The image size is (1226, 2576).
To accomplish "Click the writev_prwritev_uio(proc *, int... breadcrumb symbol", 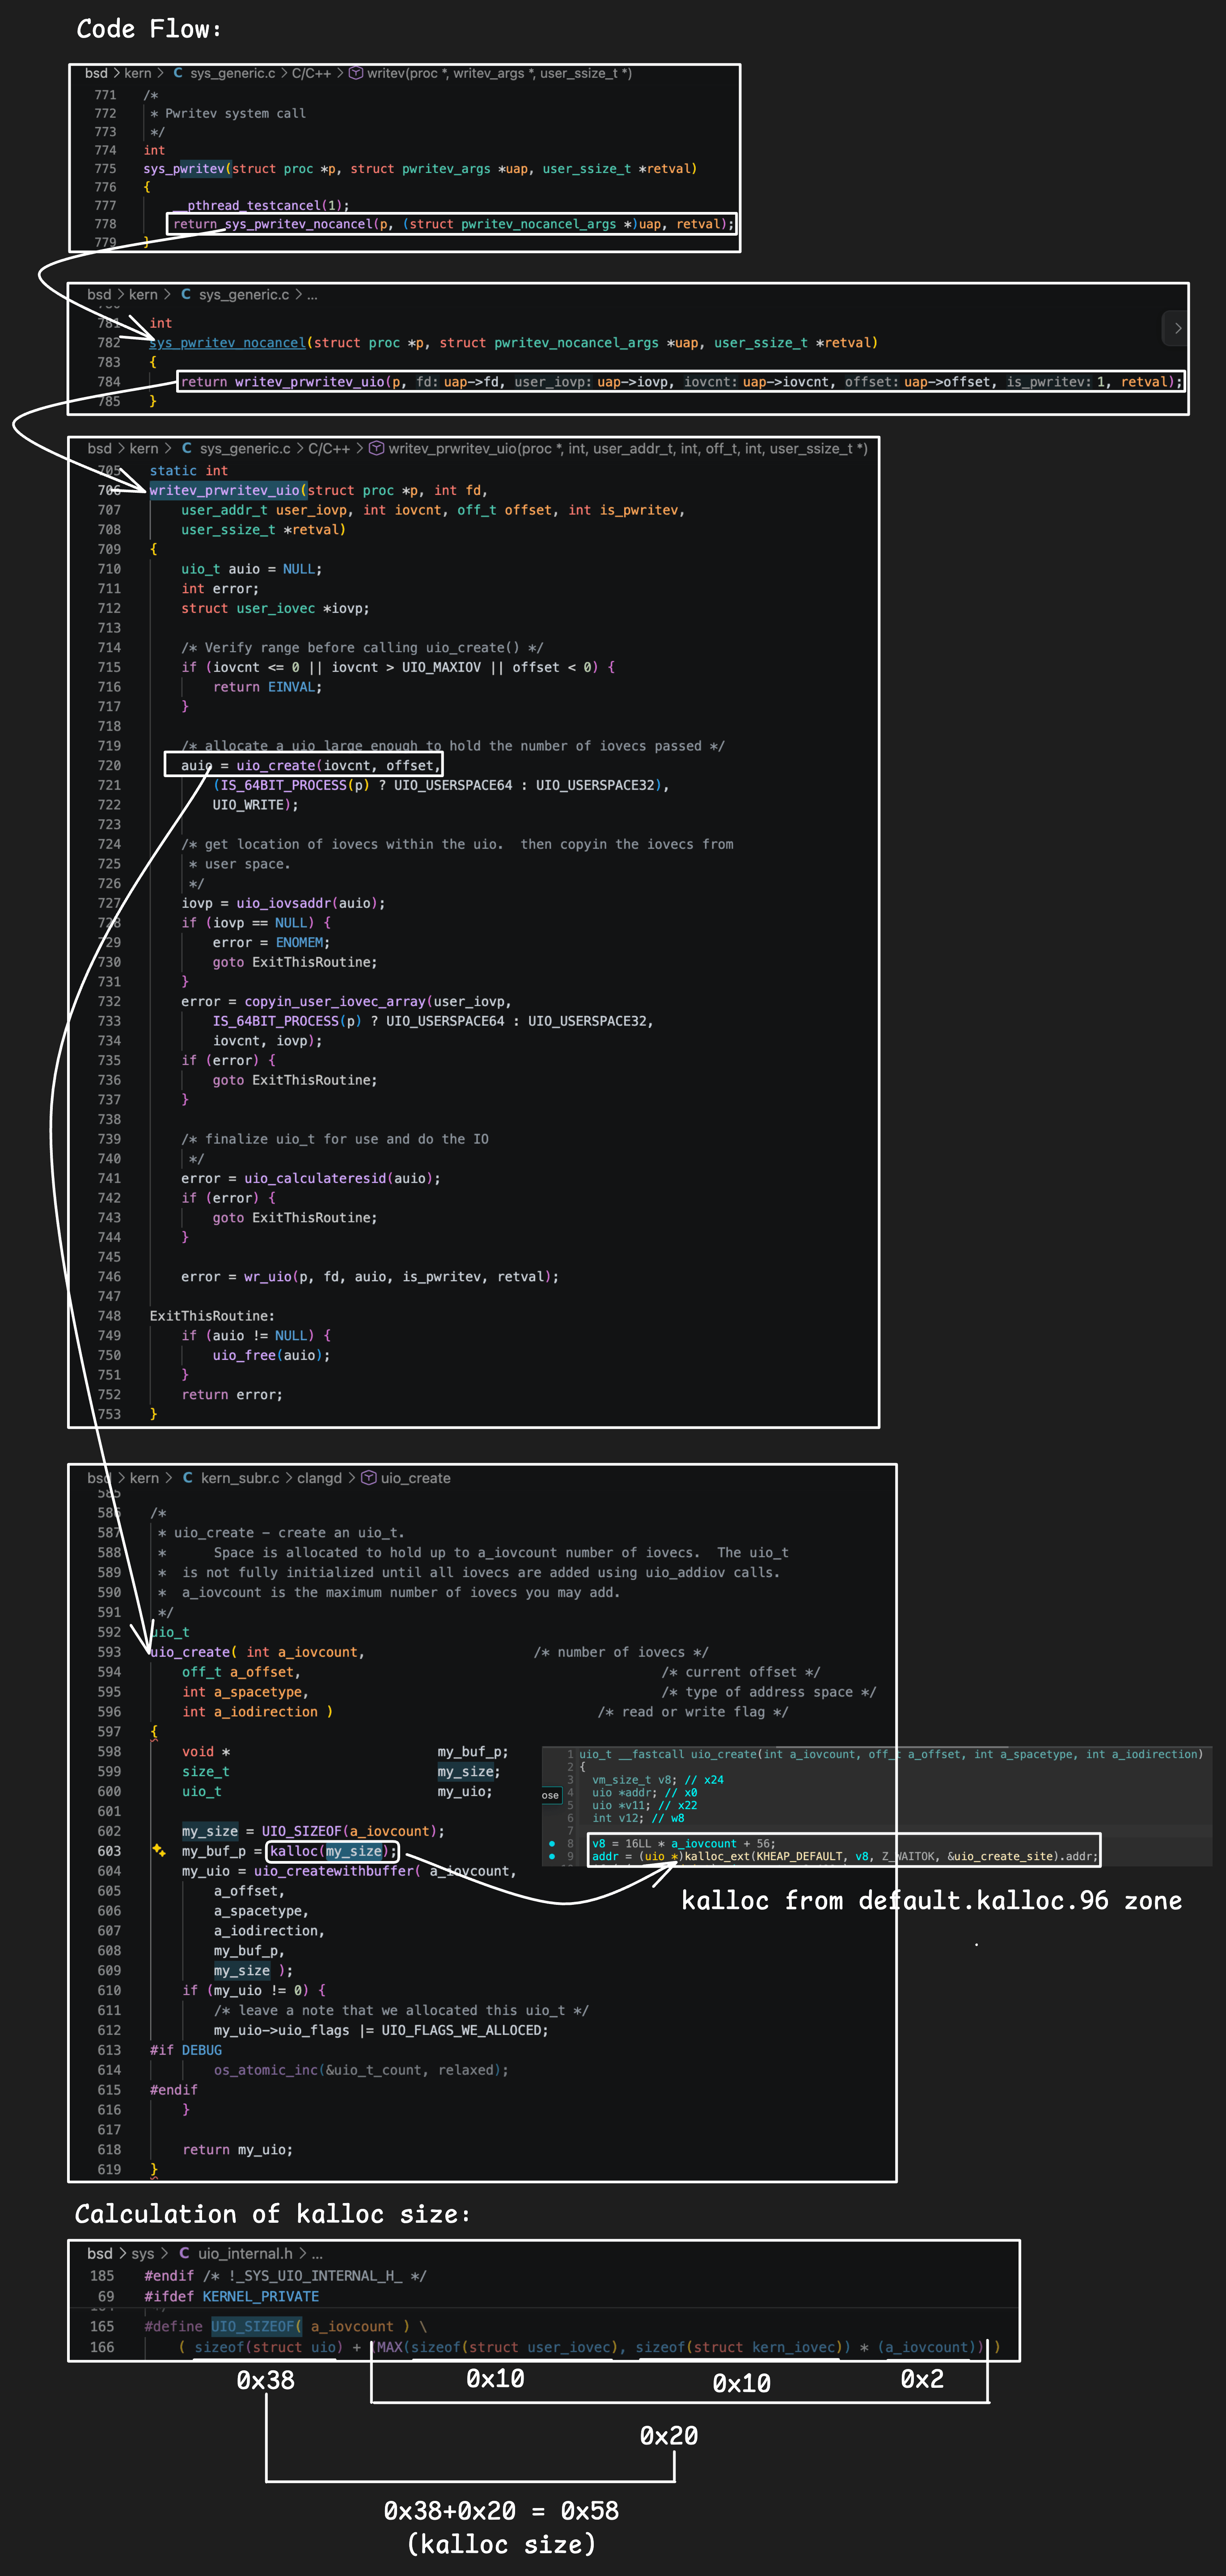I will [x=628, y=449].
